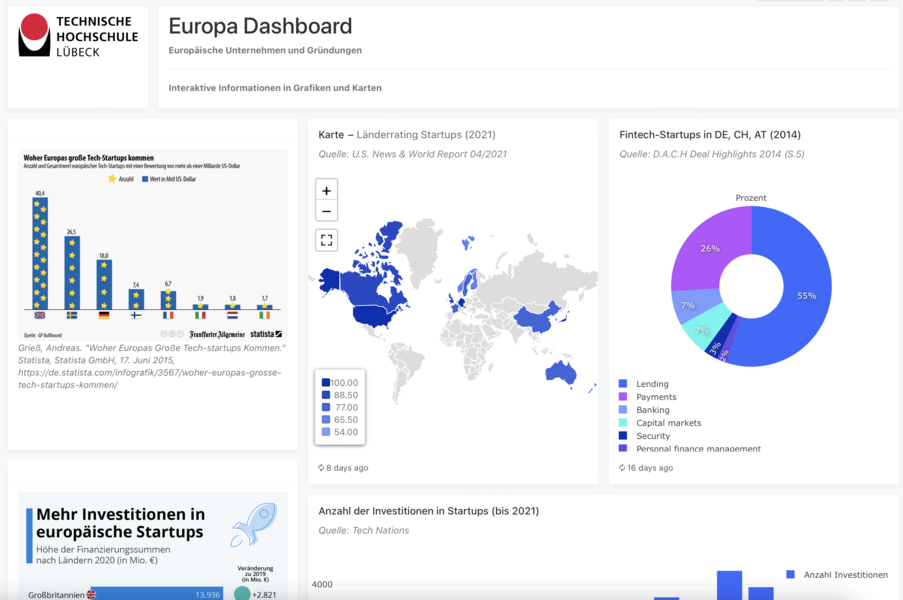The height and width of the screenshot is (600, 903).
Task: Toggle Capital markets legend entry
Action: click(x=660, y=423)
